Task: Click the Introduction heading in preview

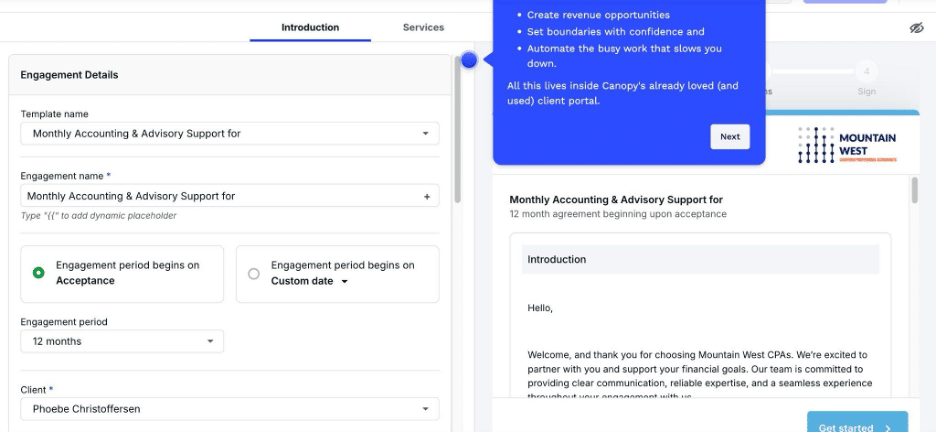Action: (556, 260)
